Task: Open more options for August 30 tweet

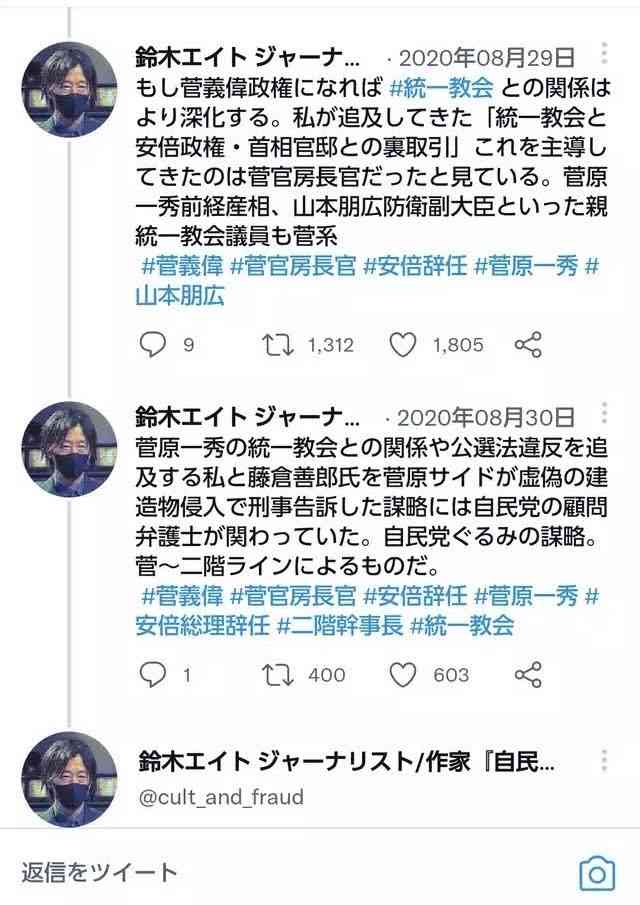Action: (x=603, y=413)
